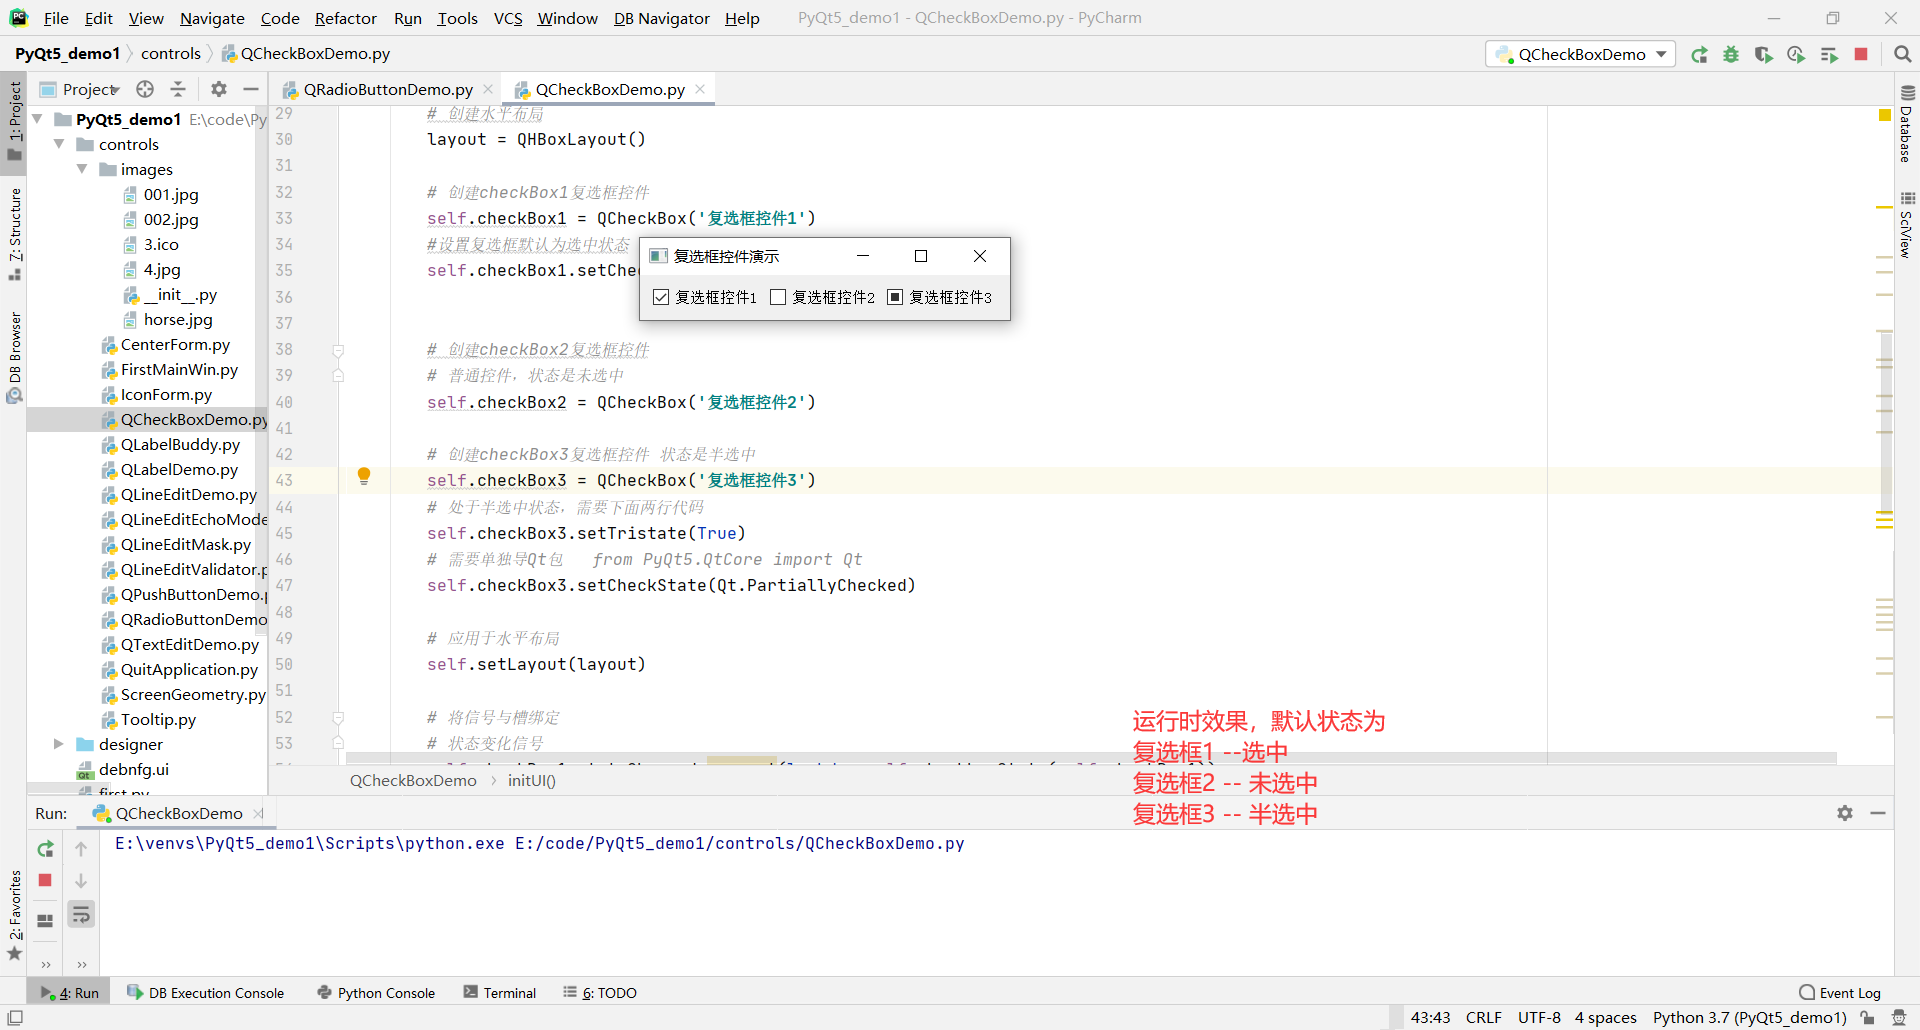Open the Structure side tool window
Image resolution: width=1920 pixels, height=1030 pixels.
pyautogui.click(x=14, y=234)
